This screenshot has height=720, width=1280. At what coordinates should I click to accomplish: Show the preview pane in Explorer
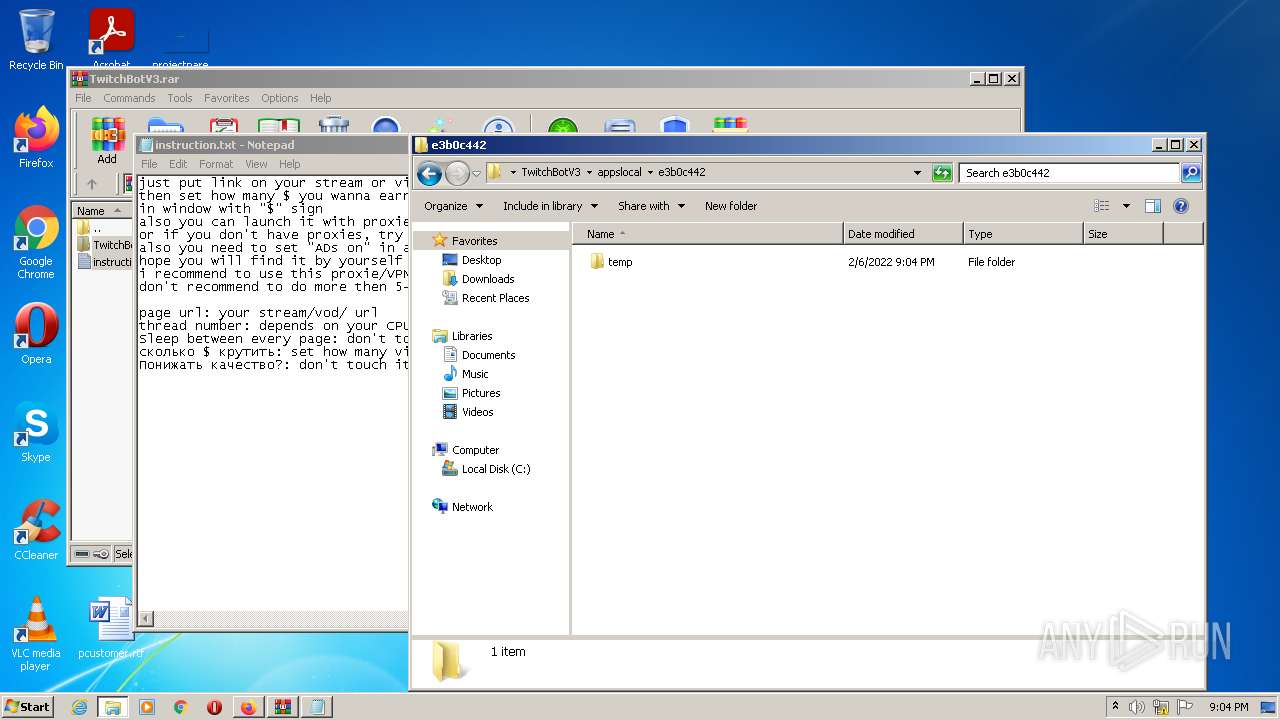click(1152, 206)
